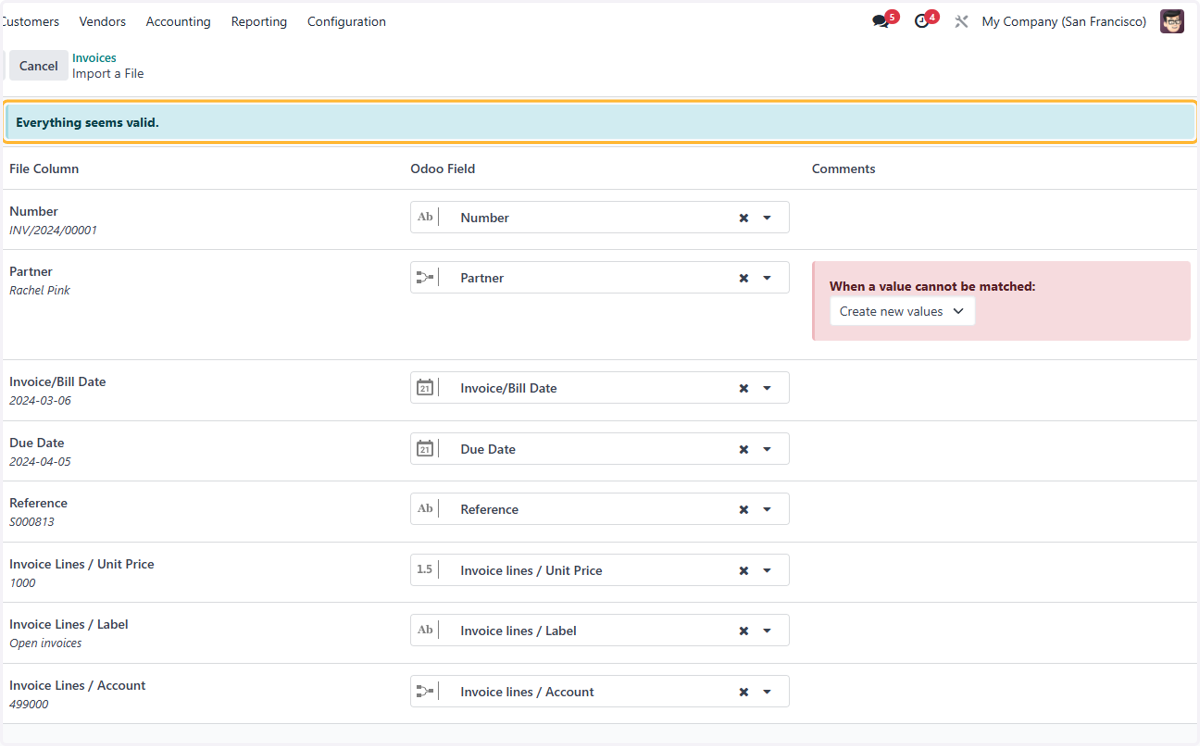Click the 1.5 numeric icon beside Unit Price

pyautogui.click(x=425, y=569)
